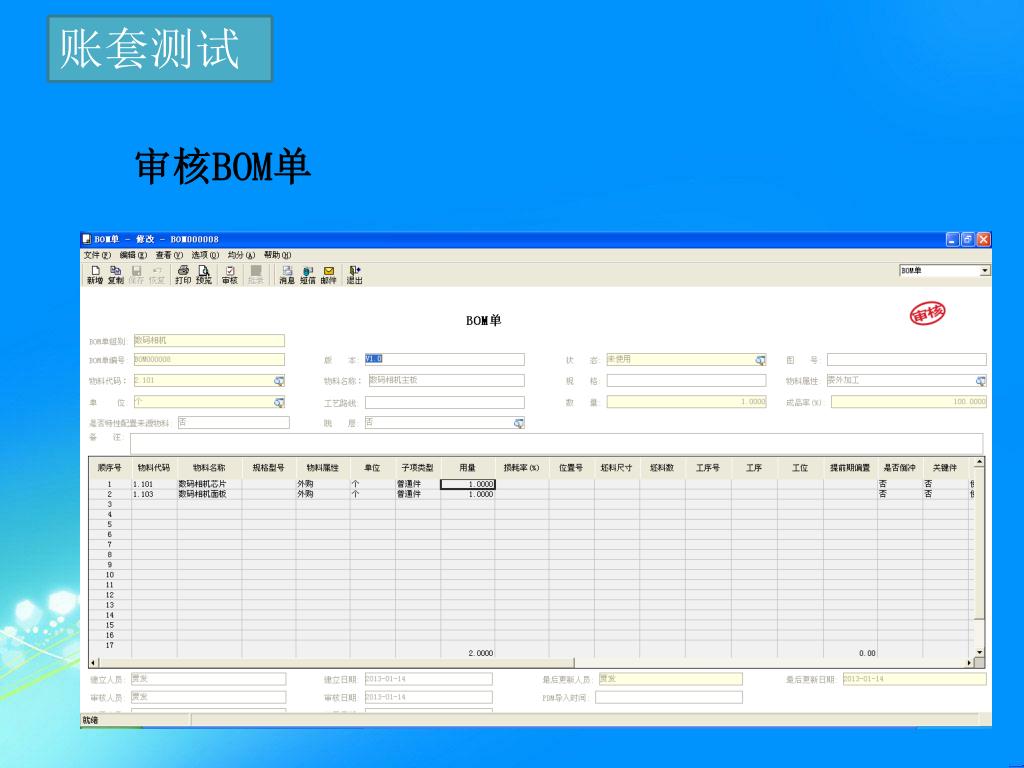This screenshot has height=768, width=1024.
Task: Open the BOM单 dropdown in the toolbar
Action: pos(985,270)
